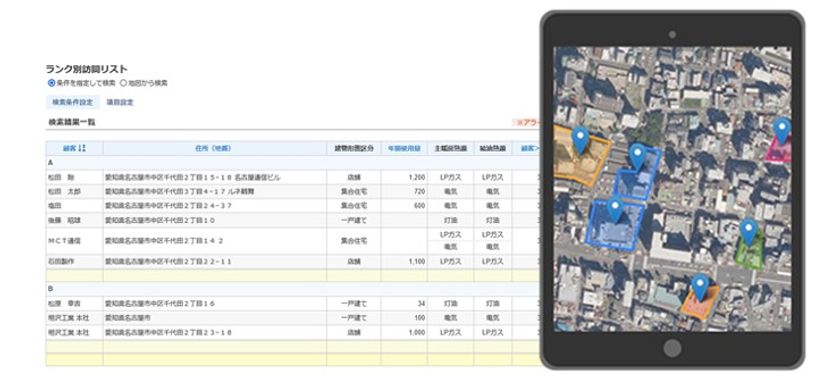
Task: Click the map pin on the yellow-outlined building
Action: tap(580, 139)
